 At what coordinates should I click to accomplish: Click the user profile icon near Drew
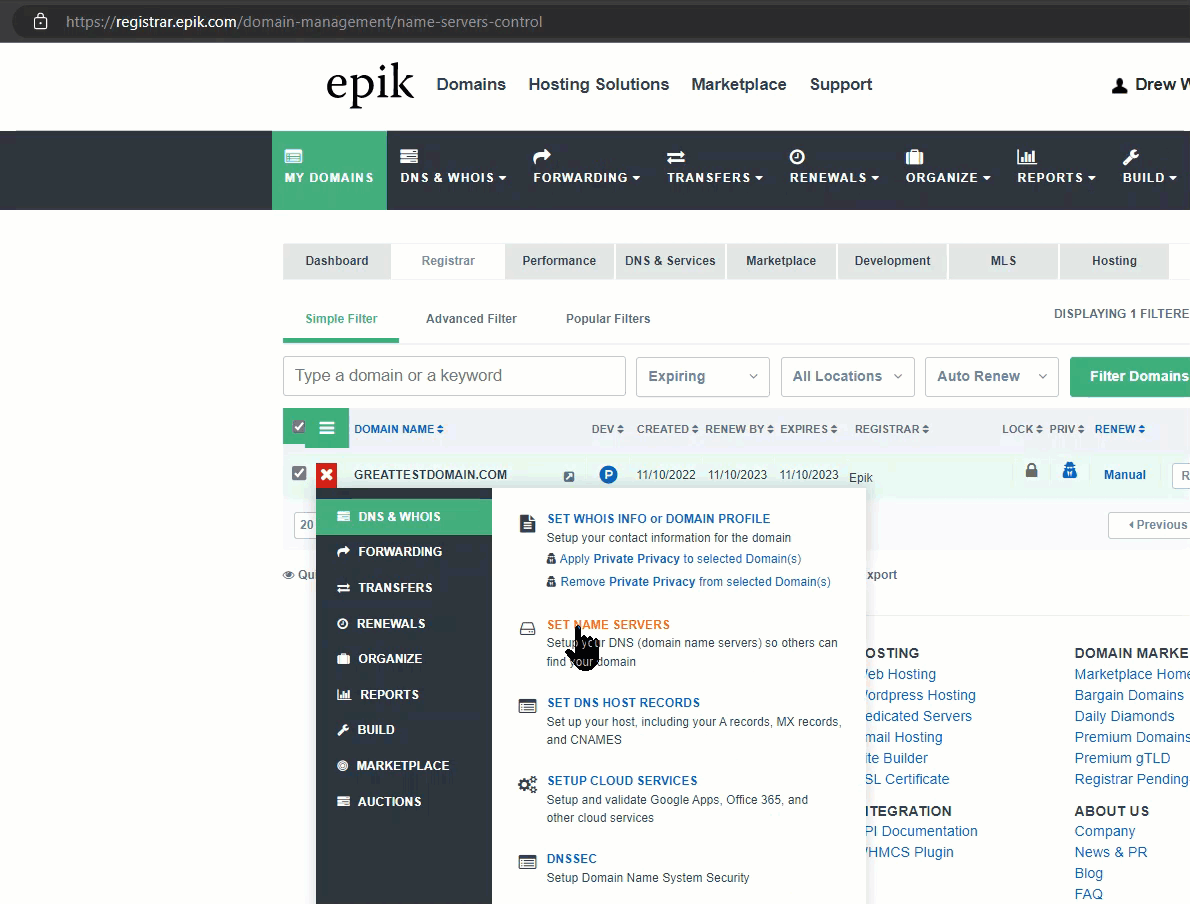(x=1119, y=86)
